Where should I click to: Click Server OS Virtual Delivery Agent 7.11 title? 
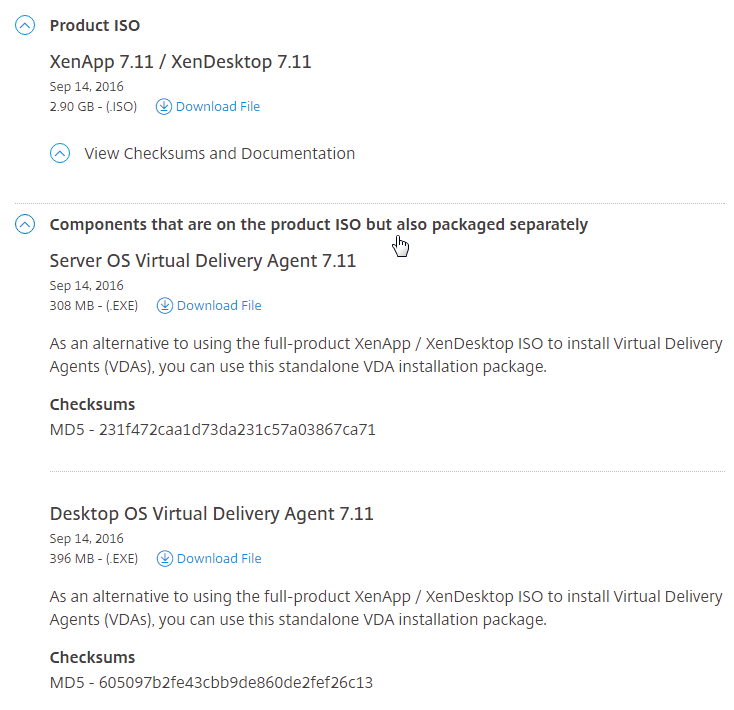click(203, 261)
